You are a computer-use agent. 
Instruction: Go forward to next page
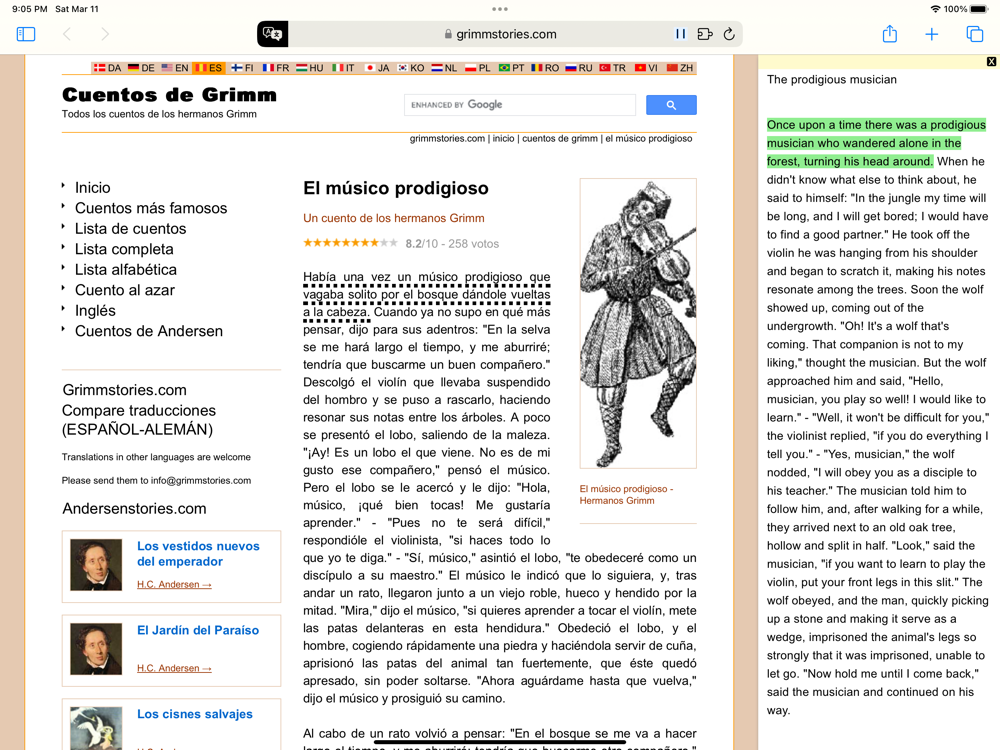point(105,34)
